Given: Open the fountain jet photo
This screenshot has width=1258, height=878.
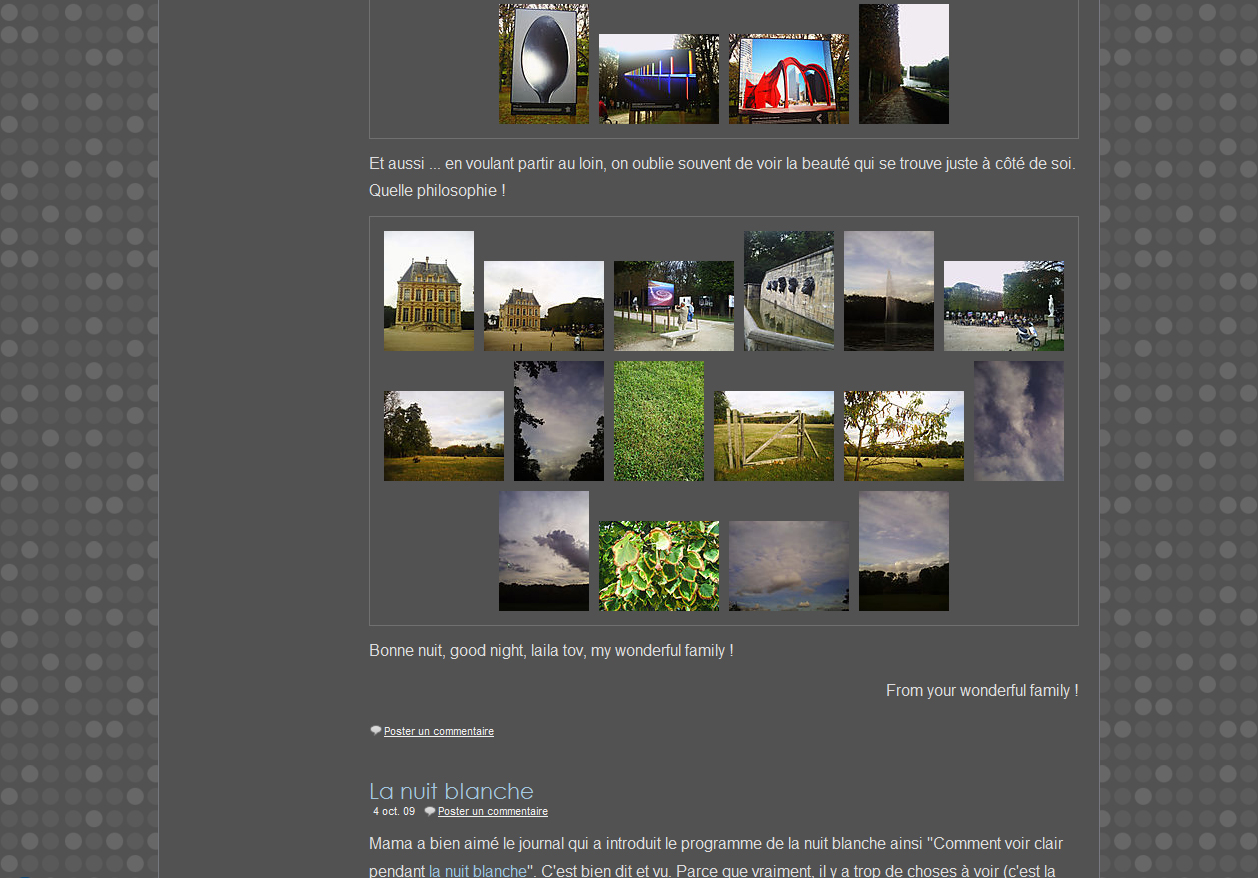Looking at the screenshot, I should [888, 291].
